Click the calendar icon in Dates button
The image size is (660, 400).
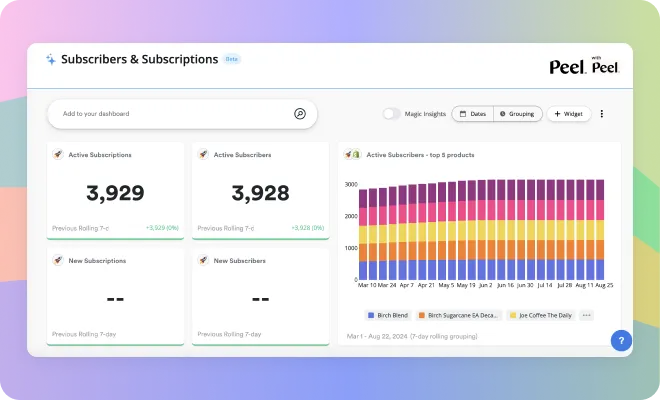(x=463, y=114)
